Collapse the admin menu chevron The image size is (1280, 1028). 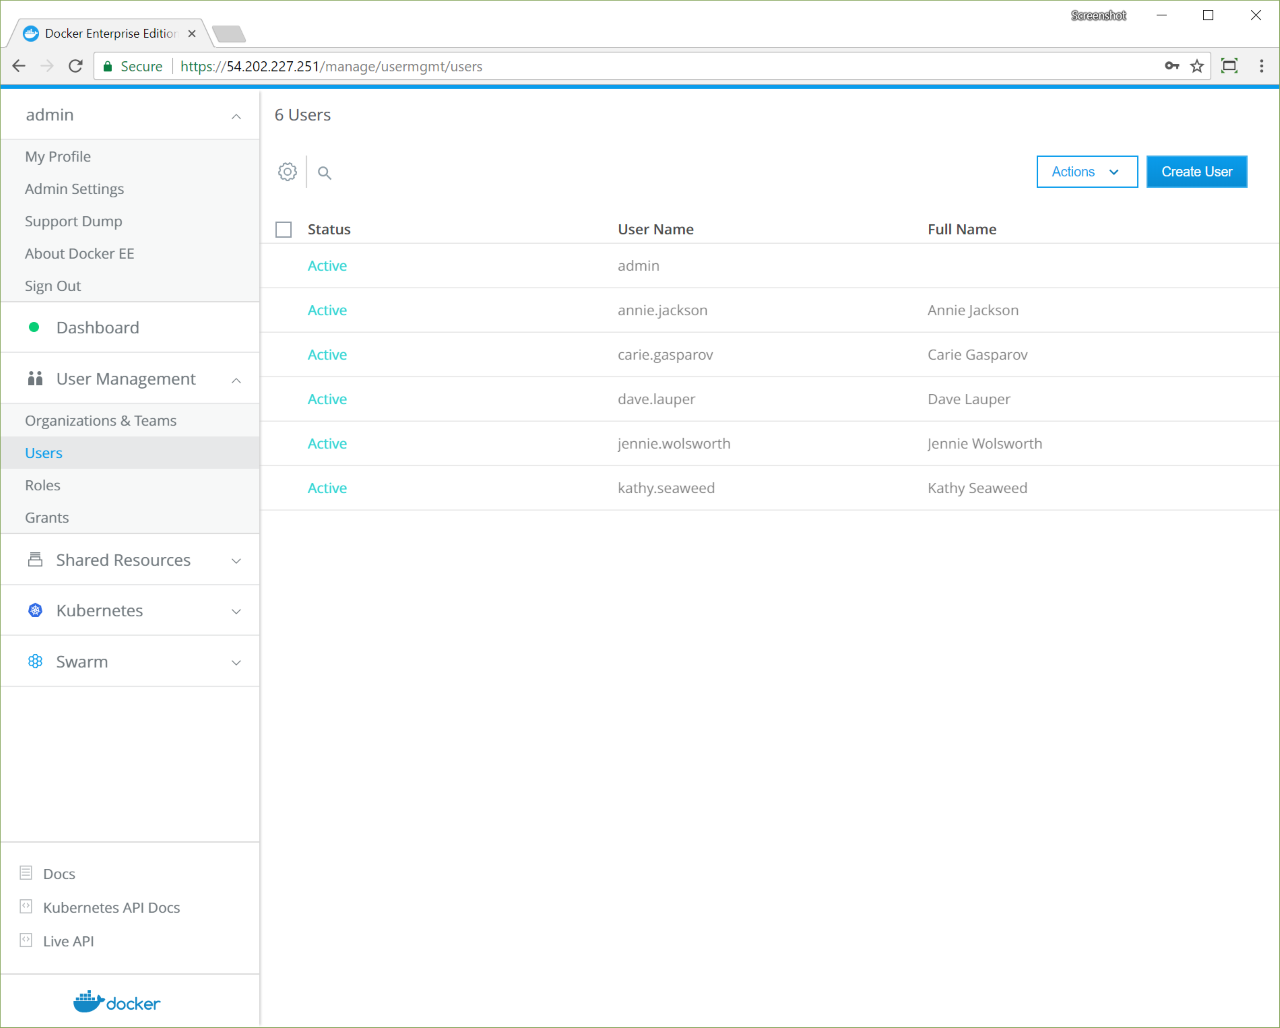tap(236, 116)
